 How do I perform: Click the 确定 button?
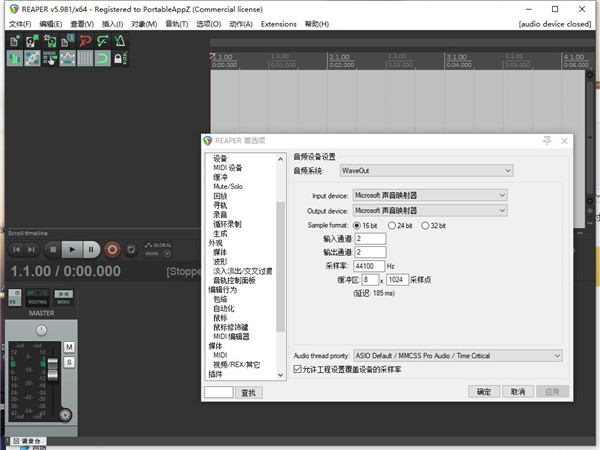[x=484, y=391]
